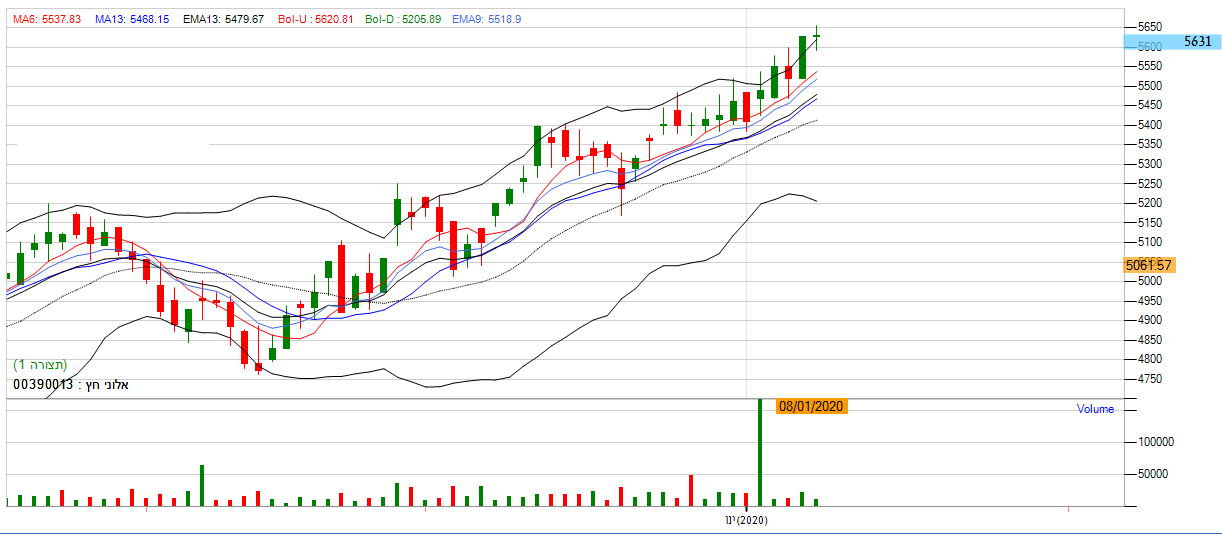Click the Volume panel label
The image size is (1222, 534).
click(1095, 409)
